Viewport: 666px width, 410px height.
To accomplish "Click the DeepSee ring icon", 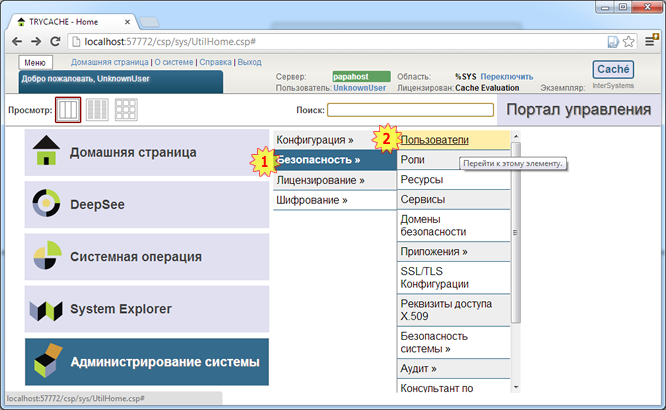I will point(46,203).
